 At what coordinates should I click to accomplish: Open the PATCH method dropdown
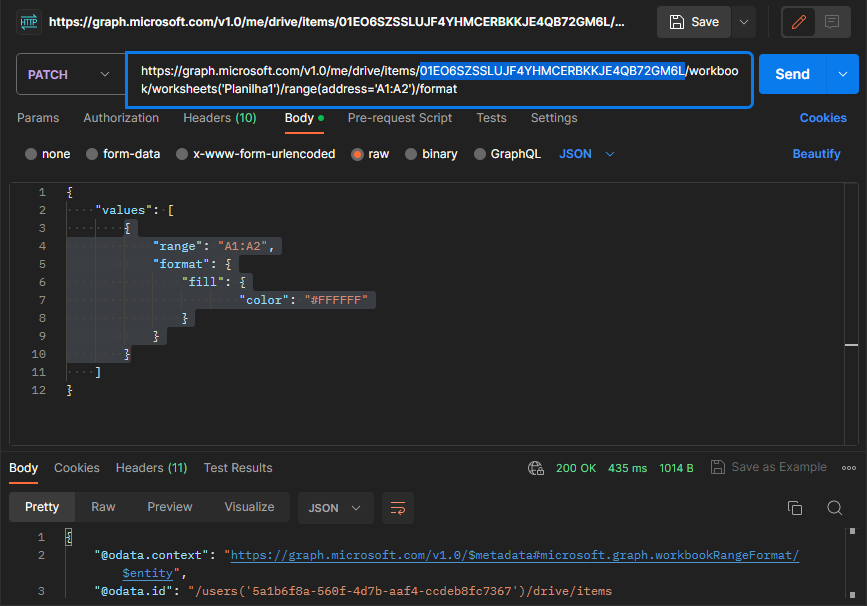(71, 75)
